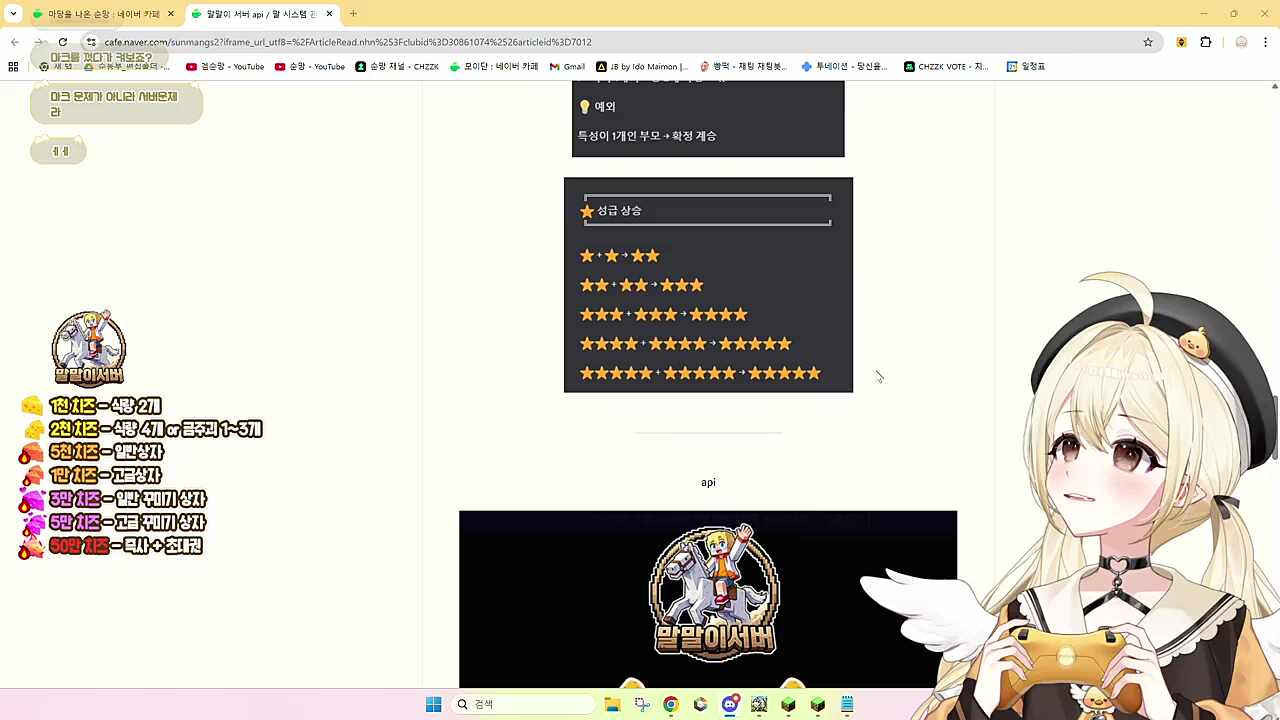Close the 말말이 서버 api tab
This screenshot has height=720, width=1280.
click(329, 14)
